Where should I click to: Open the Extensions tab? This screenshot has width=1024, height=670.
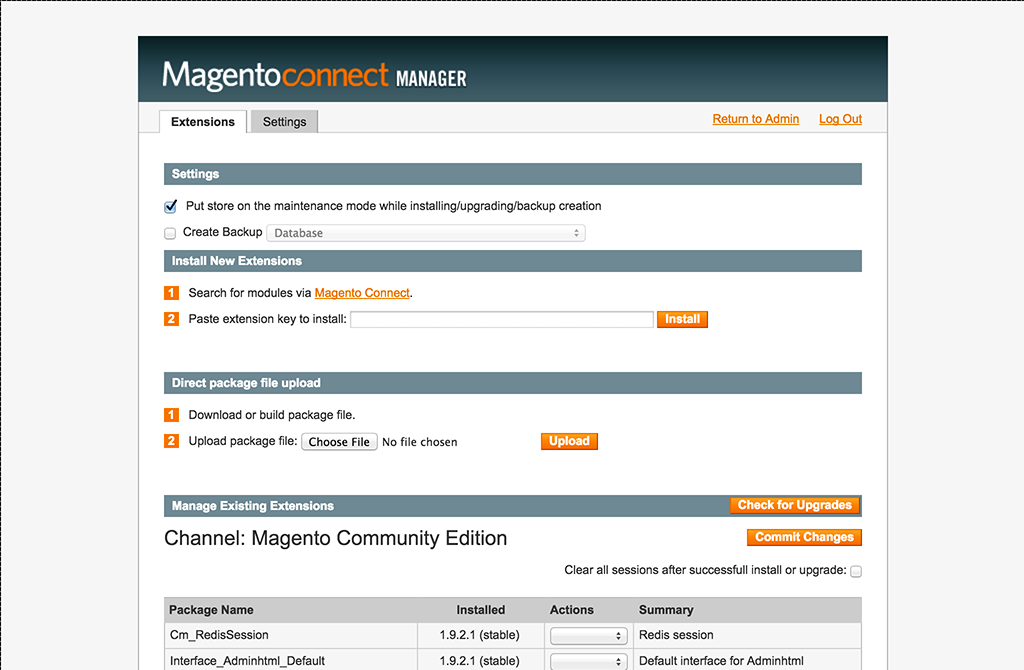click(202, 121)
